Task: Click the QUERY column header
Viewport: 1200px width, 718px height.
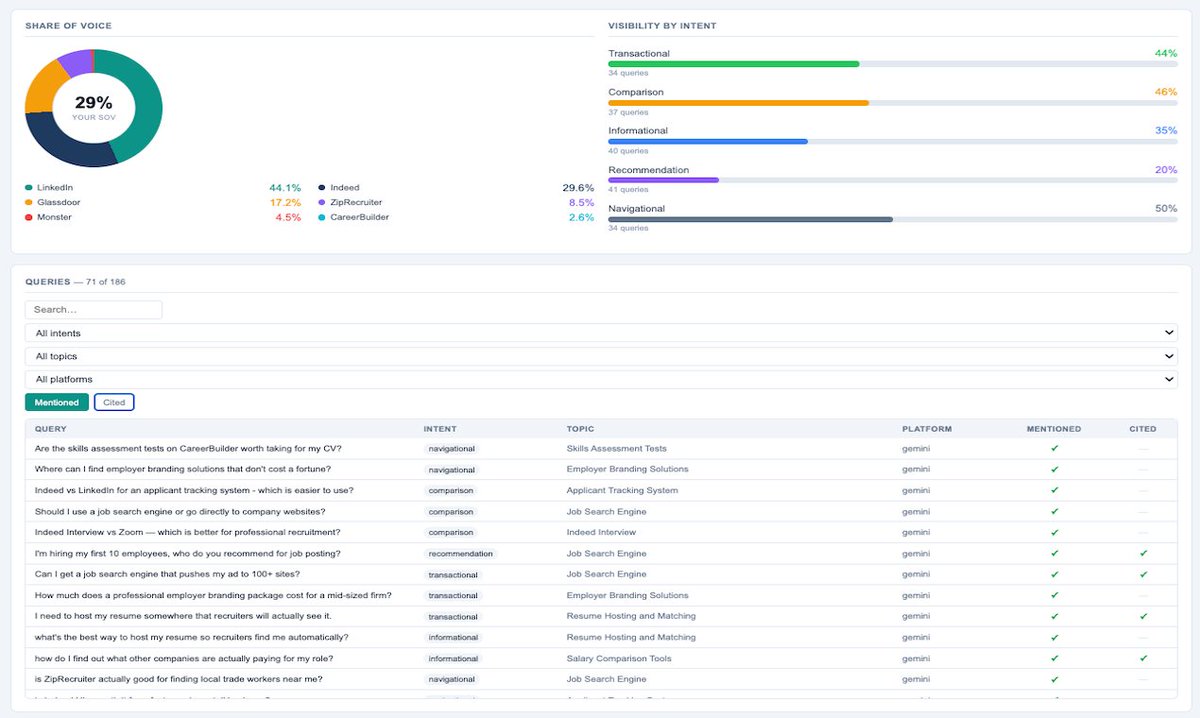Action: (51, 429)
